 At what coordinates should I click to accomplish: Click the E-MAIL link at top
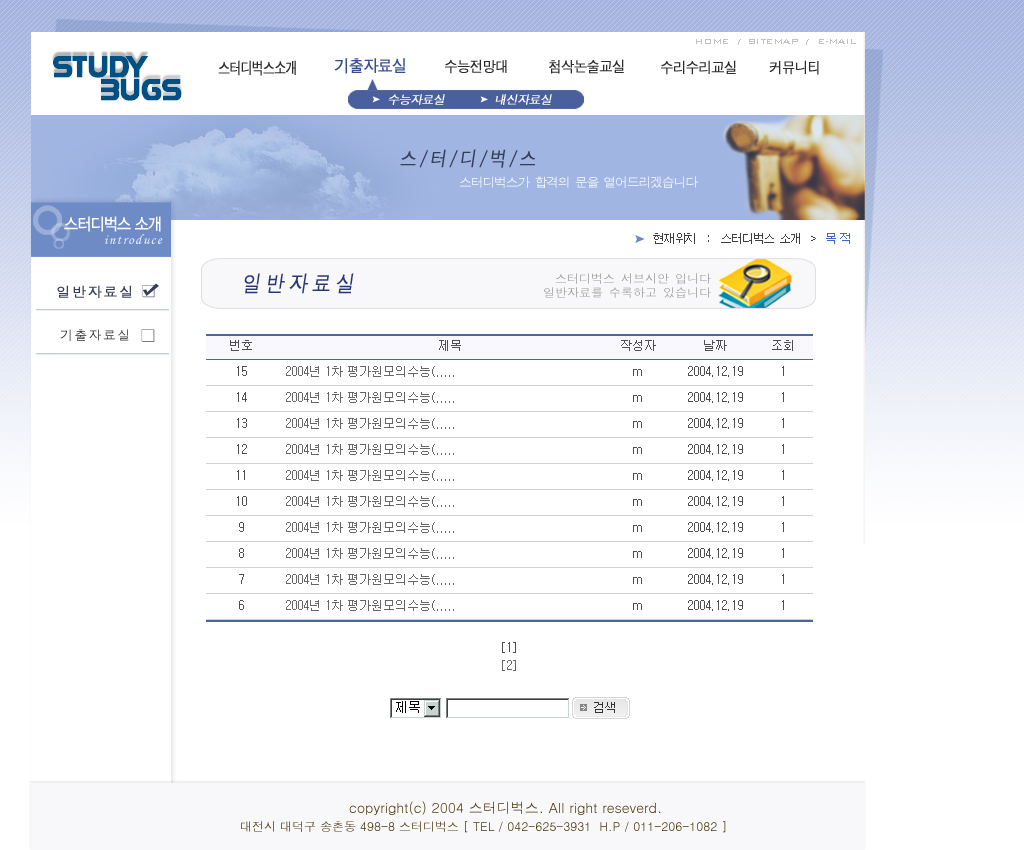point(837,41)
